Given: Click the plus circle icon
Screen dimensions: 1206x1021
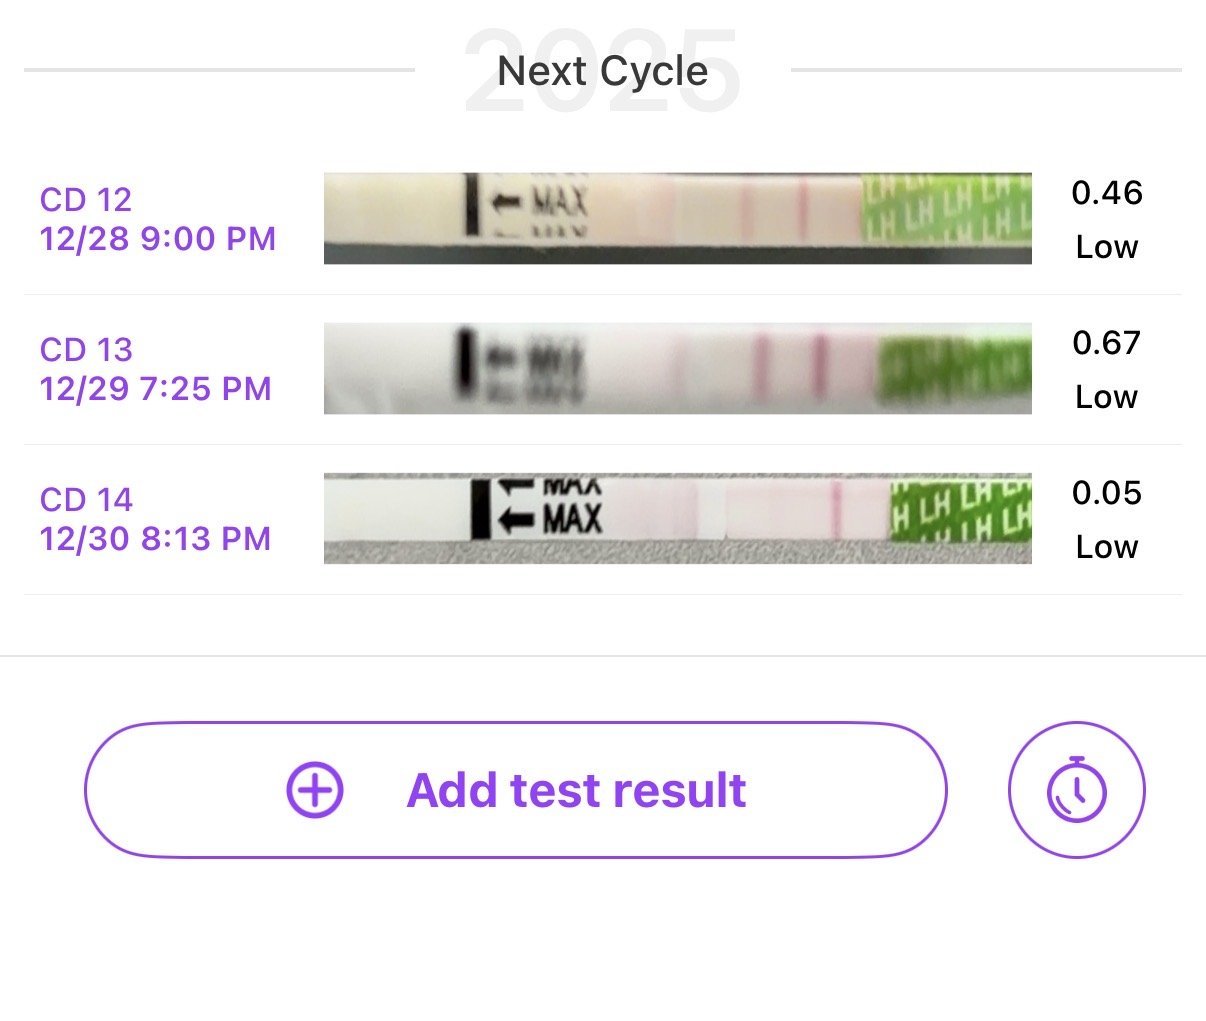Looking at the screenshot, I should (315, 790).
